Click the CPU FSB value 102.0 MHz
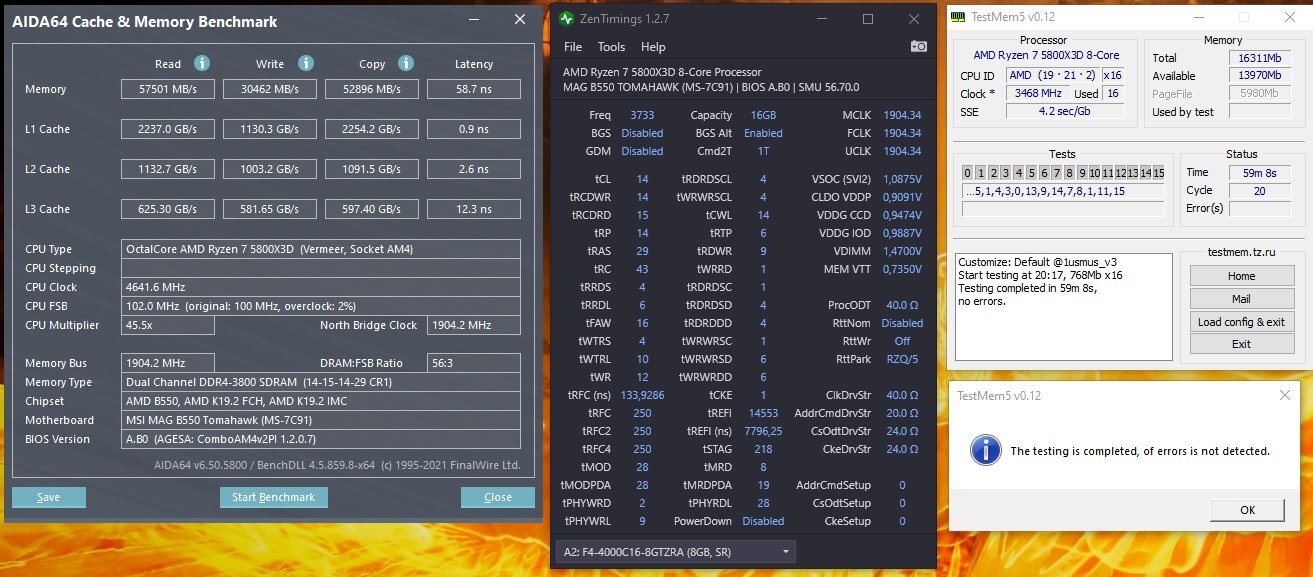The height and width of the screenshot is (577, 1313). 321,306
